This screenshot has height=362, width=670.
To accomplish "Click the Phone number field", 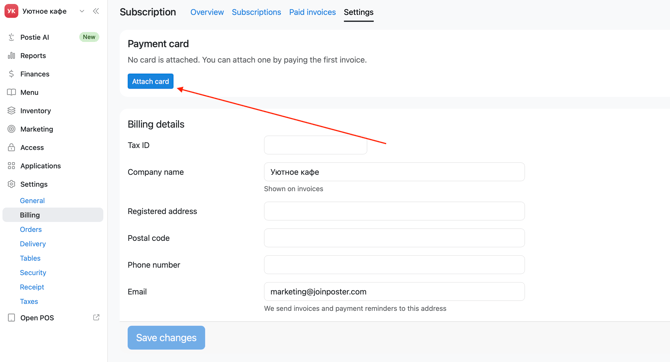I will click(394, 265).
